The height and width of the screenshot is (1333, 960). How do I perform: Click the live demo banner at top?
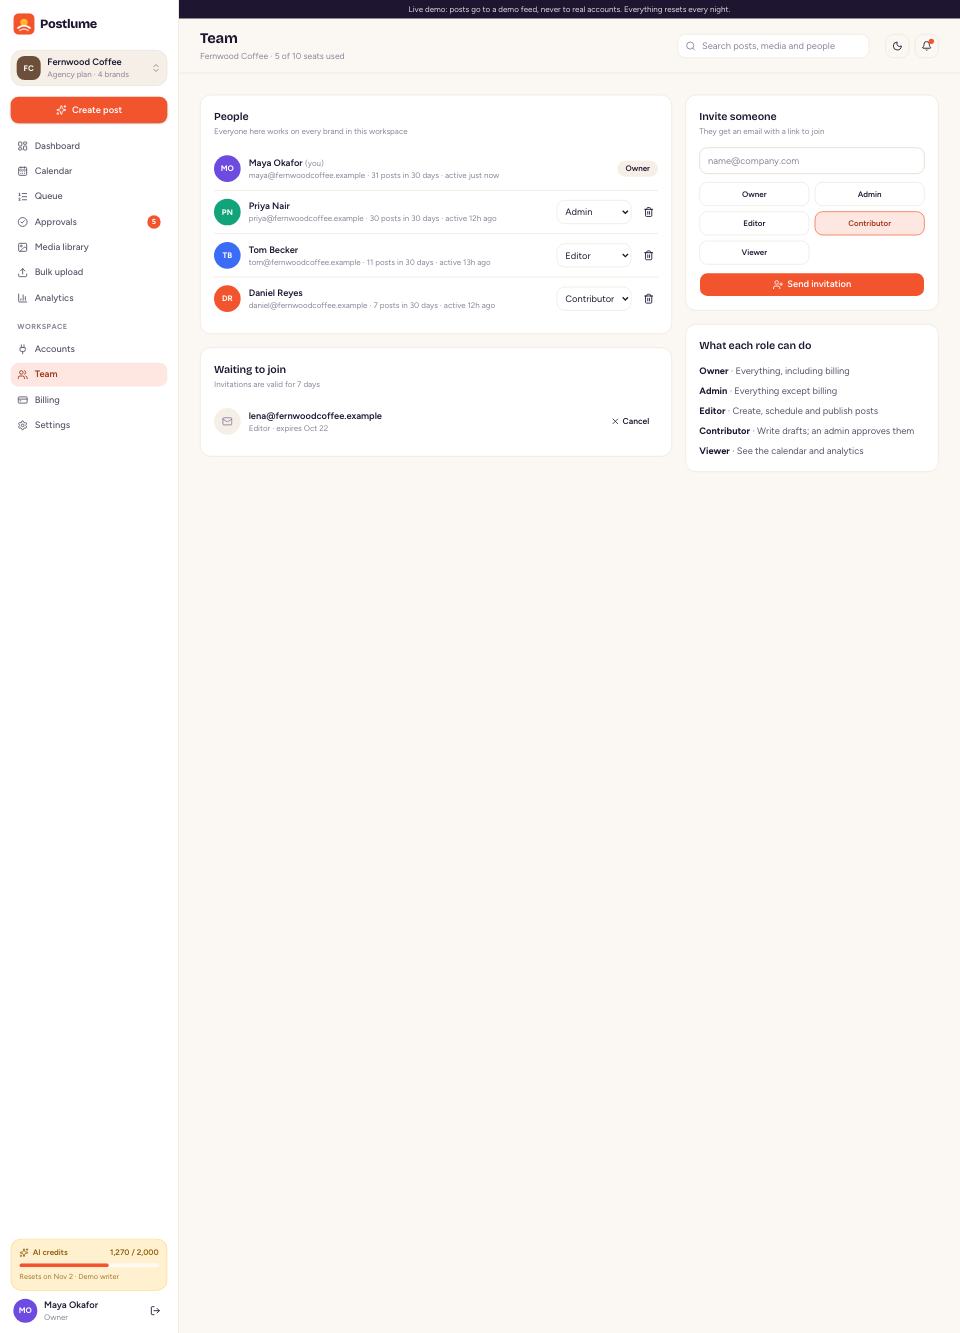(x=569, y=9)
